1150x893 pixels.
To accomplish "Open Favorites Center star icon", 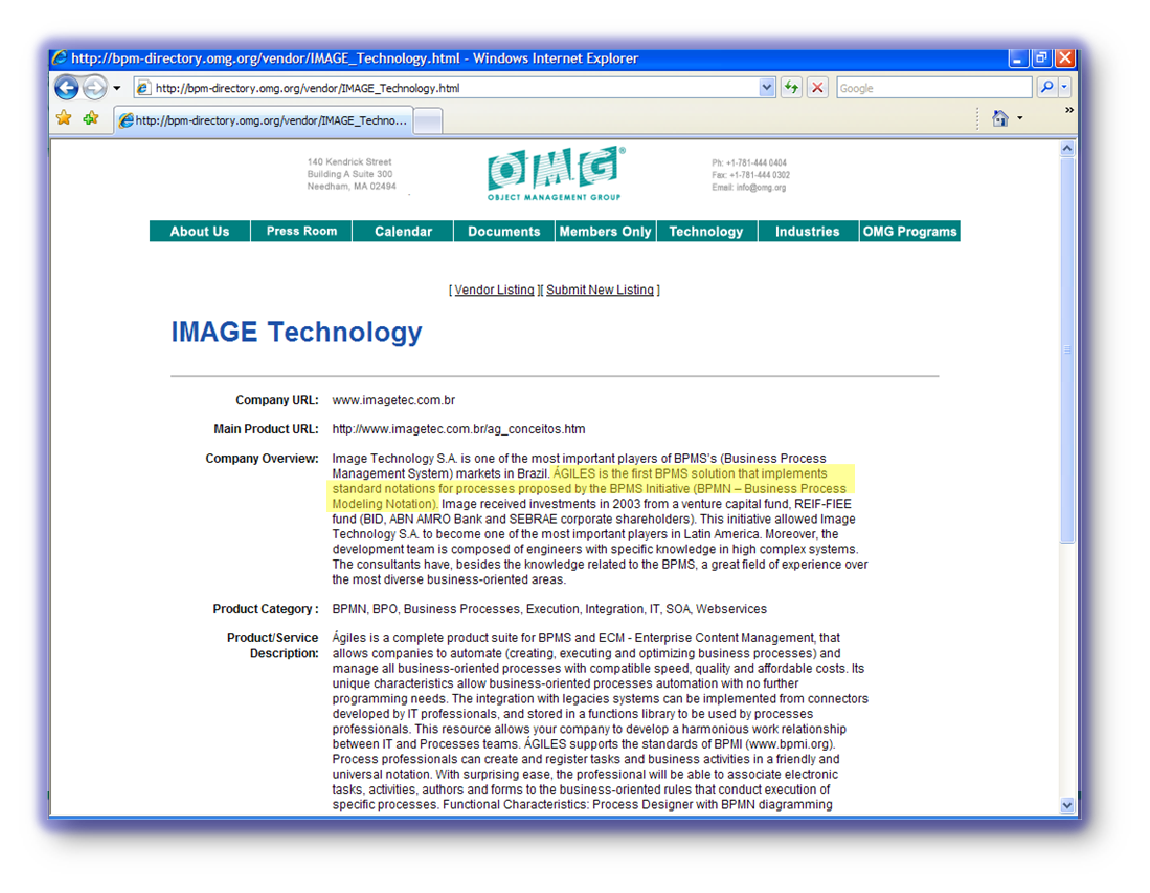I will pos(65,118).
